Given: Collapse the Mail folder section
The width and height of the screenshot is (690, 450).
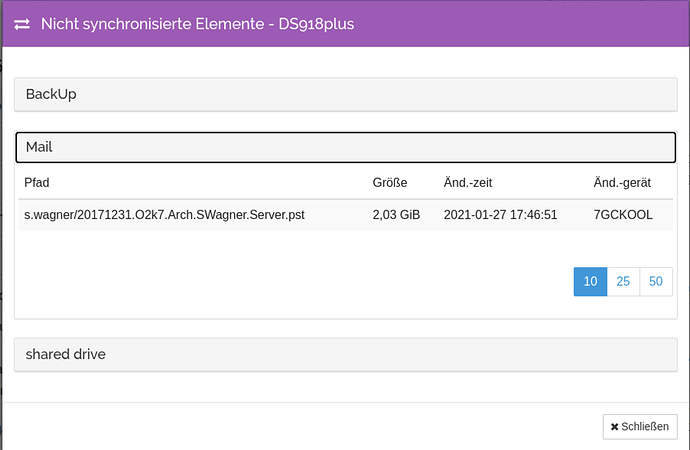Looking at the screenshot, I should click(345, 147).
